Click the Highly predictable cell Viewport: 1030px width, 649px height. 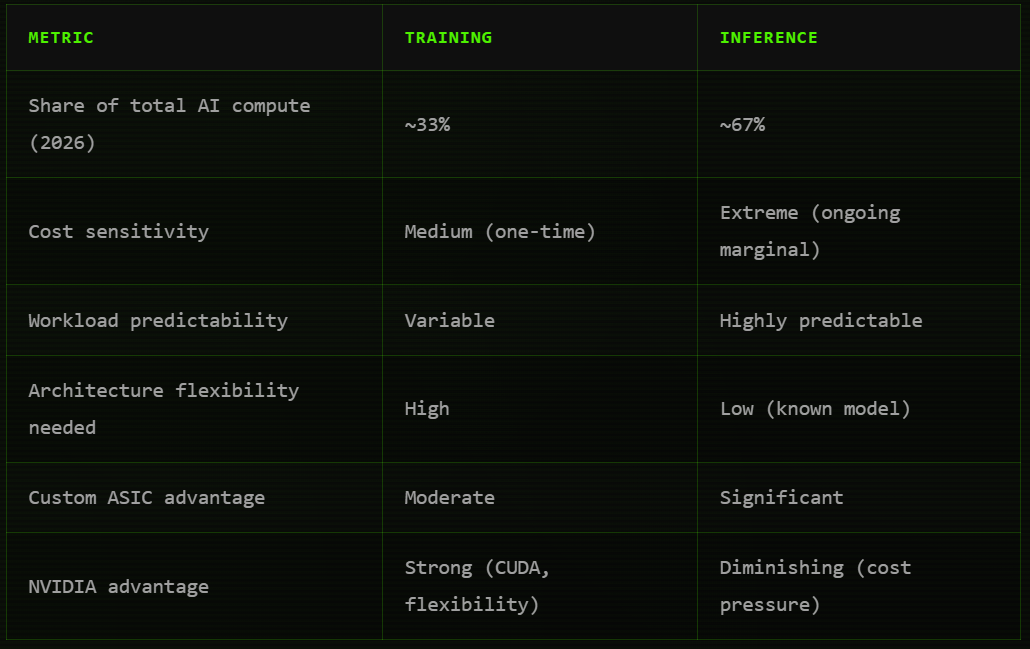pos(821,321)
